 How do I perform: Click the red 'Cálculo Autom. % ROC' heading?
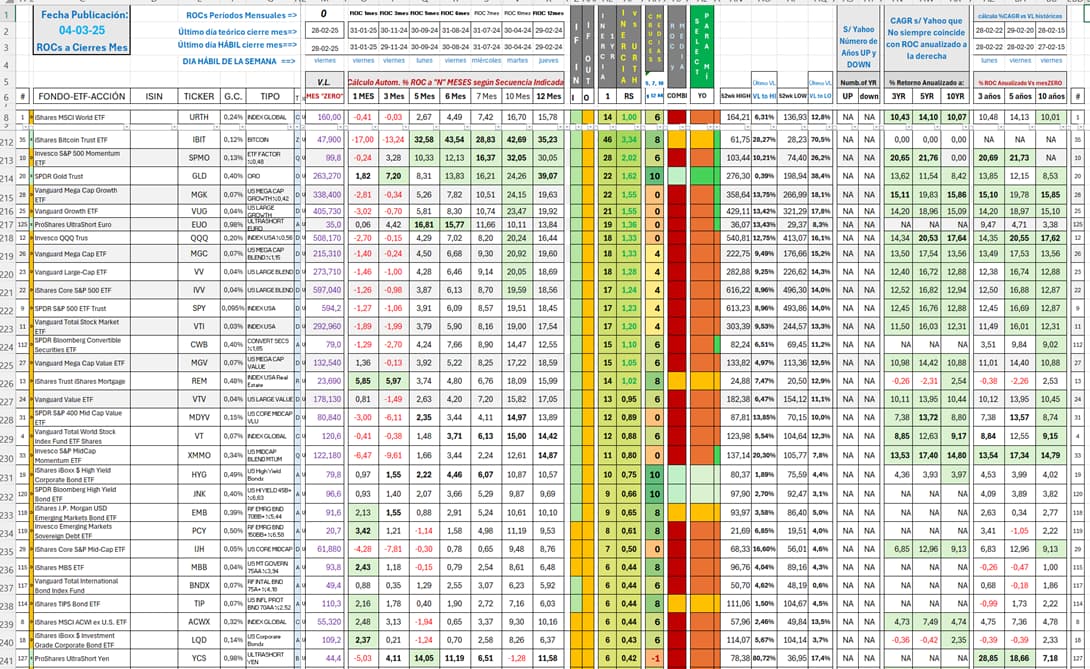(x=456, y=82)
